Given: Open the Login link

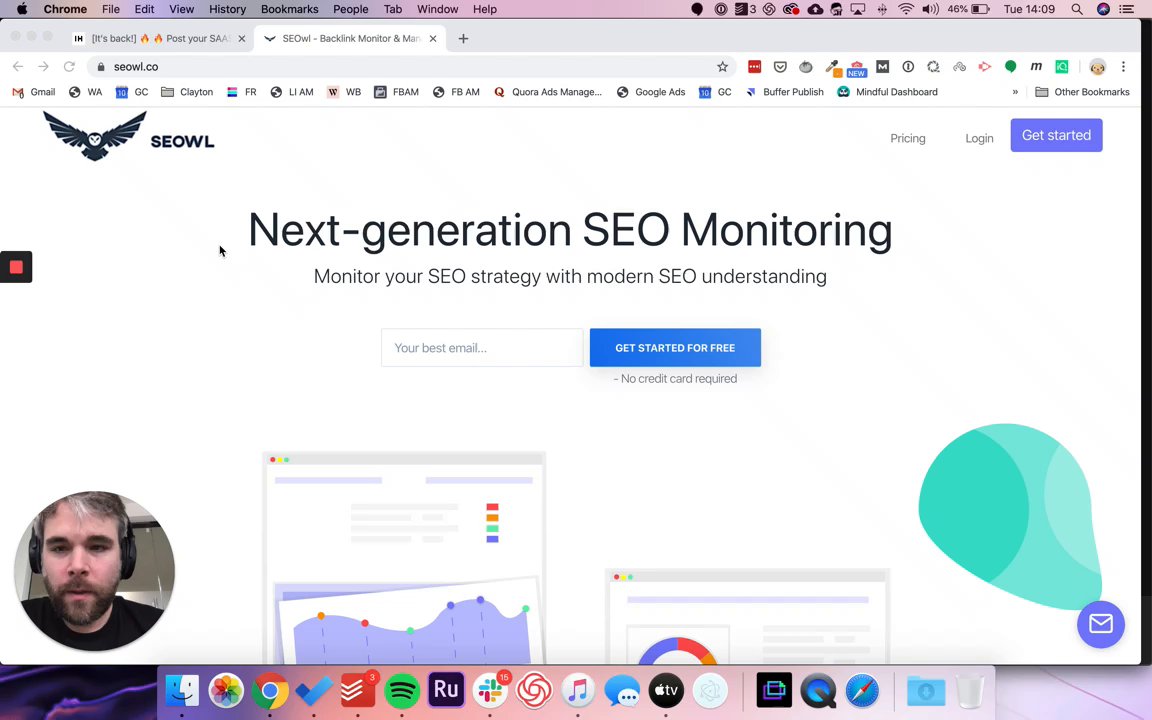Looking at the screenshot, I should pos(979,138).
